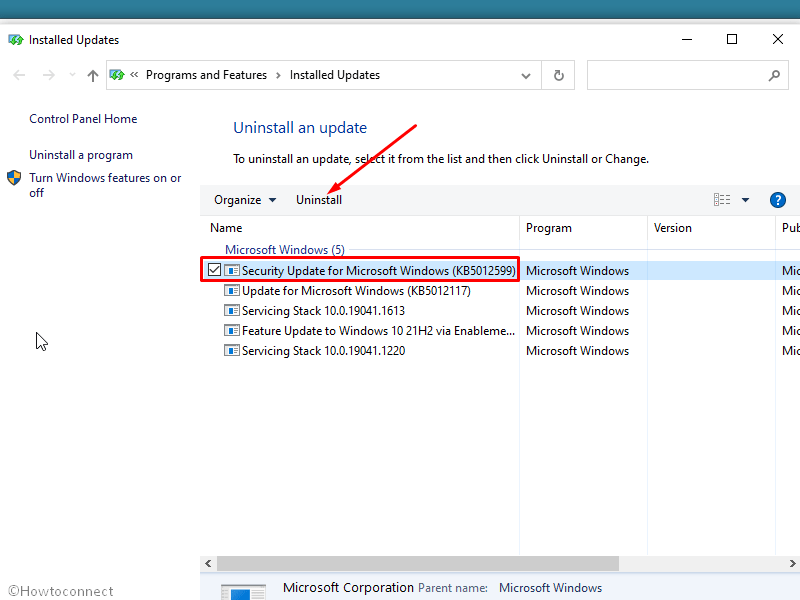Click the icon of Feature Update 21H2
The image size is (800, 600).
[x=232, y=331]
